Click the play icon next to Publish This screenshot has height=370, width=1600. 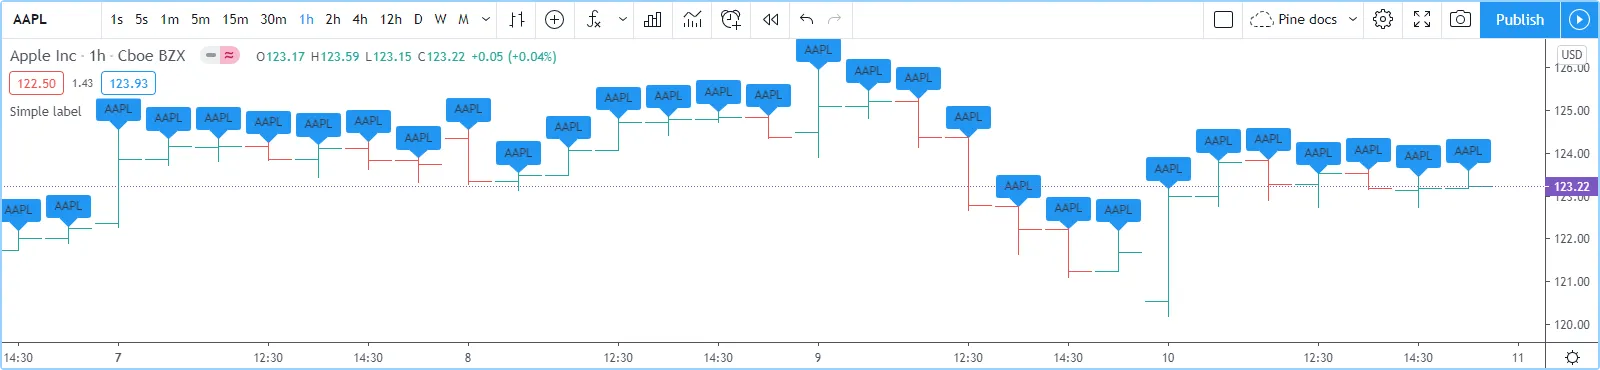[1579, 19]
